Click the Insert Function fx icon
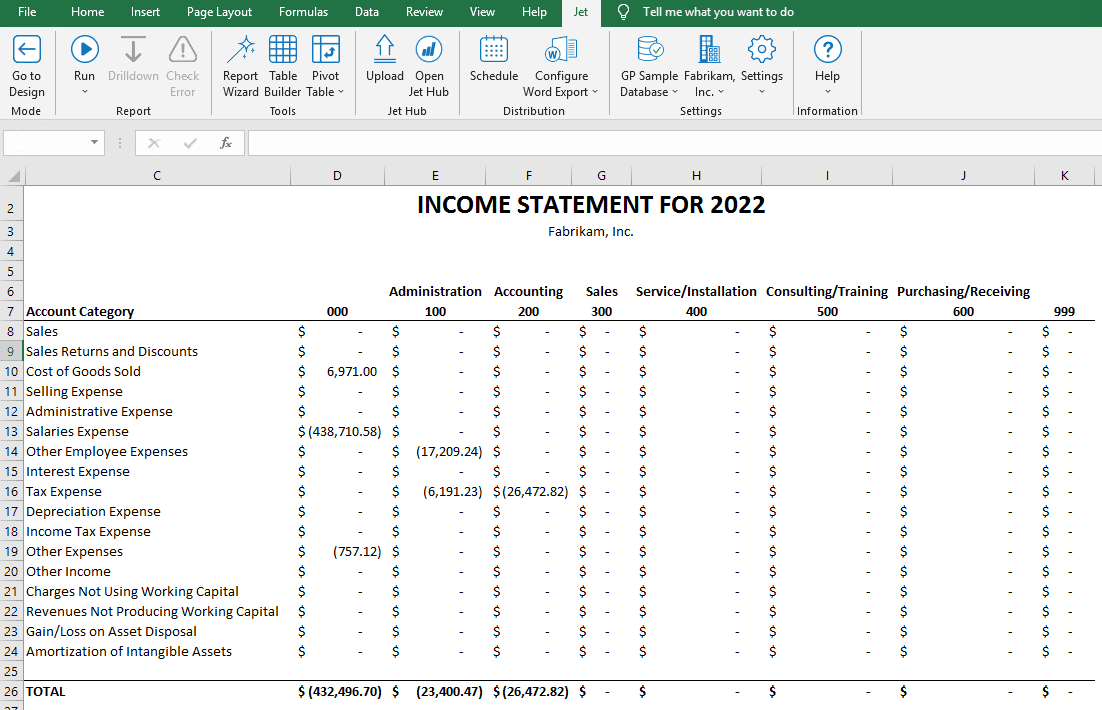This screenshot has width=1102, height=710. [x=226, y=142]
